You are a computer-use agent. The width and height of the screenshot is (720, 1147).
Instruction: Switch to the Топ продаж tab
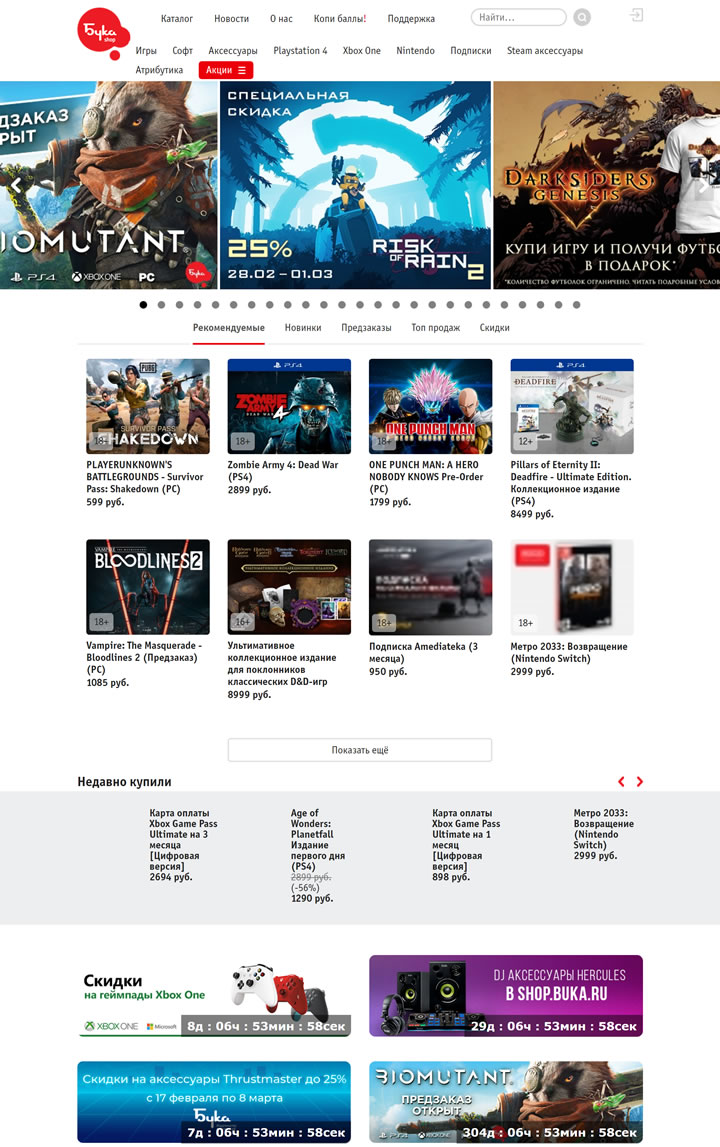pyautogui.click(x=436, y=328)
